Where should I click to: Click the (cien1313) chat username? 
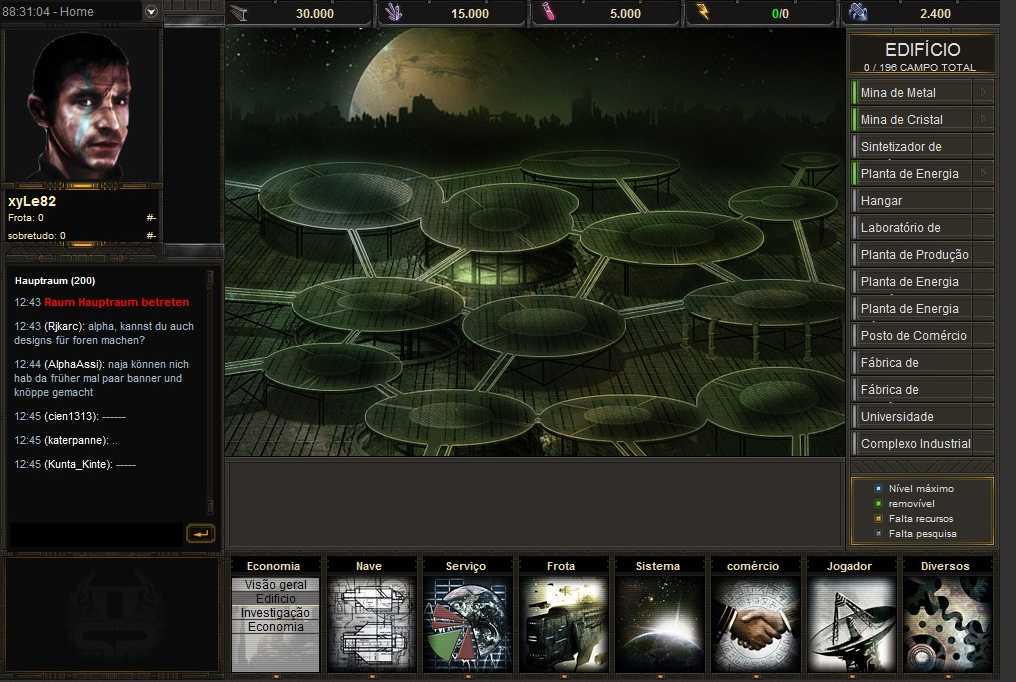71,416
